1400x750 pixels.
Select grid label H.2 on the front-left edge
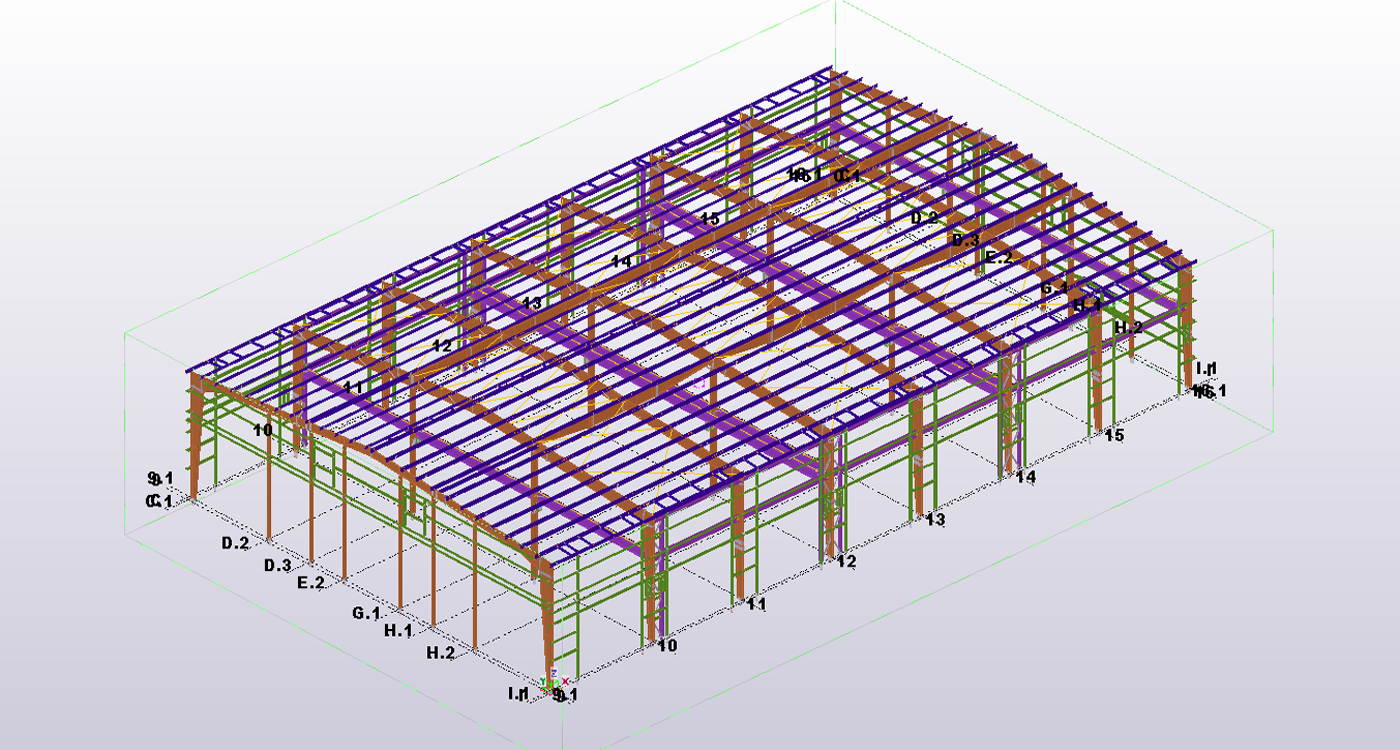point(441,653)
